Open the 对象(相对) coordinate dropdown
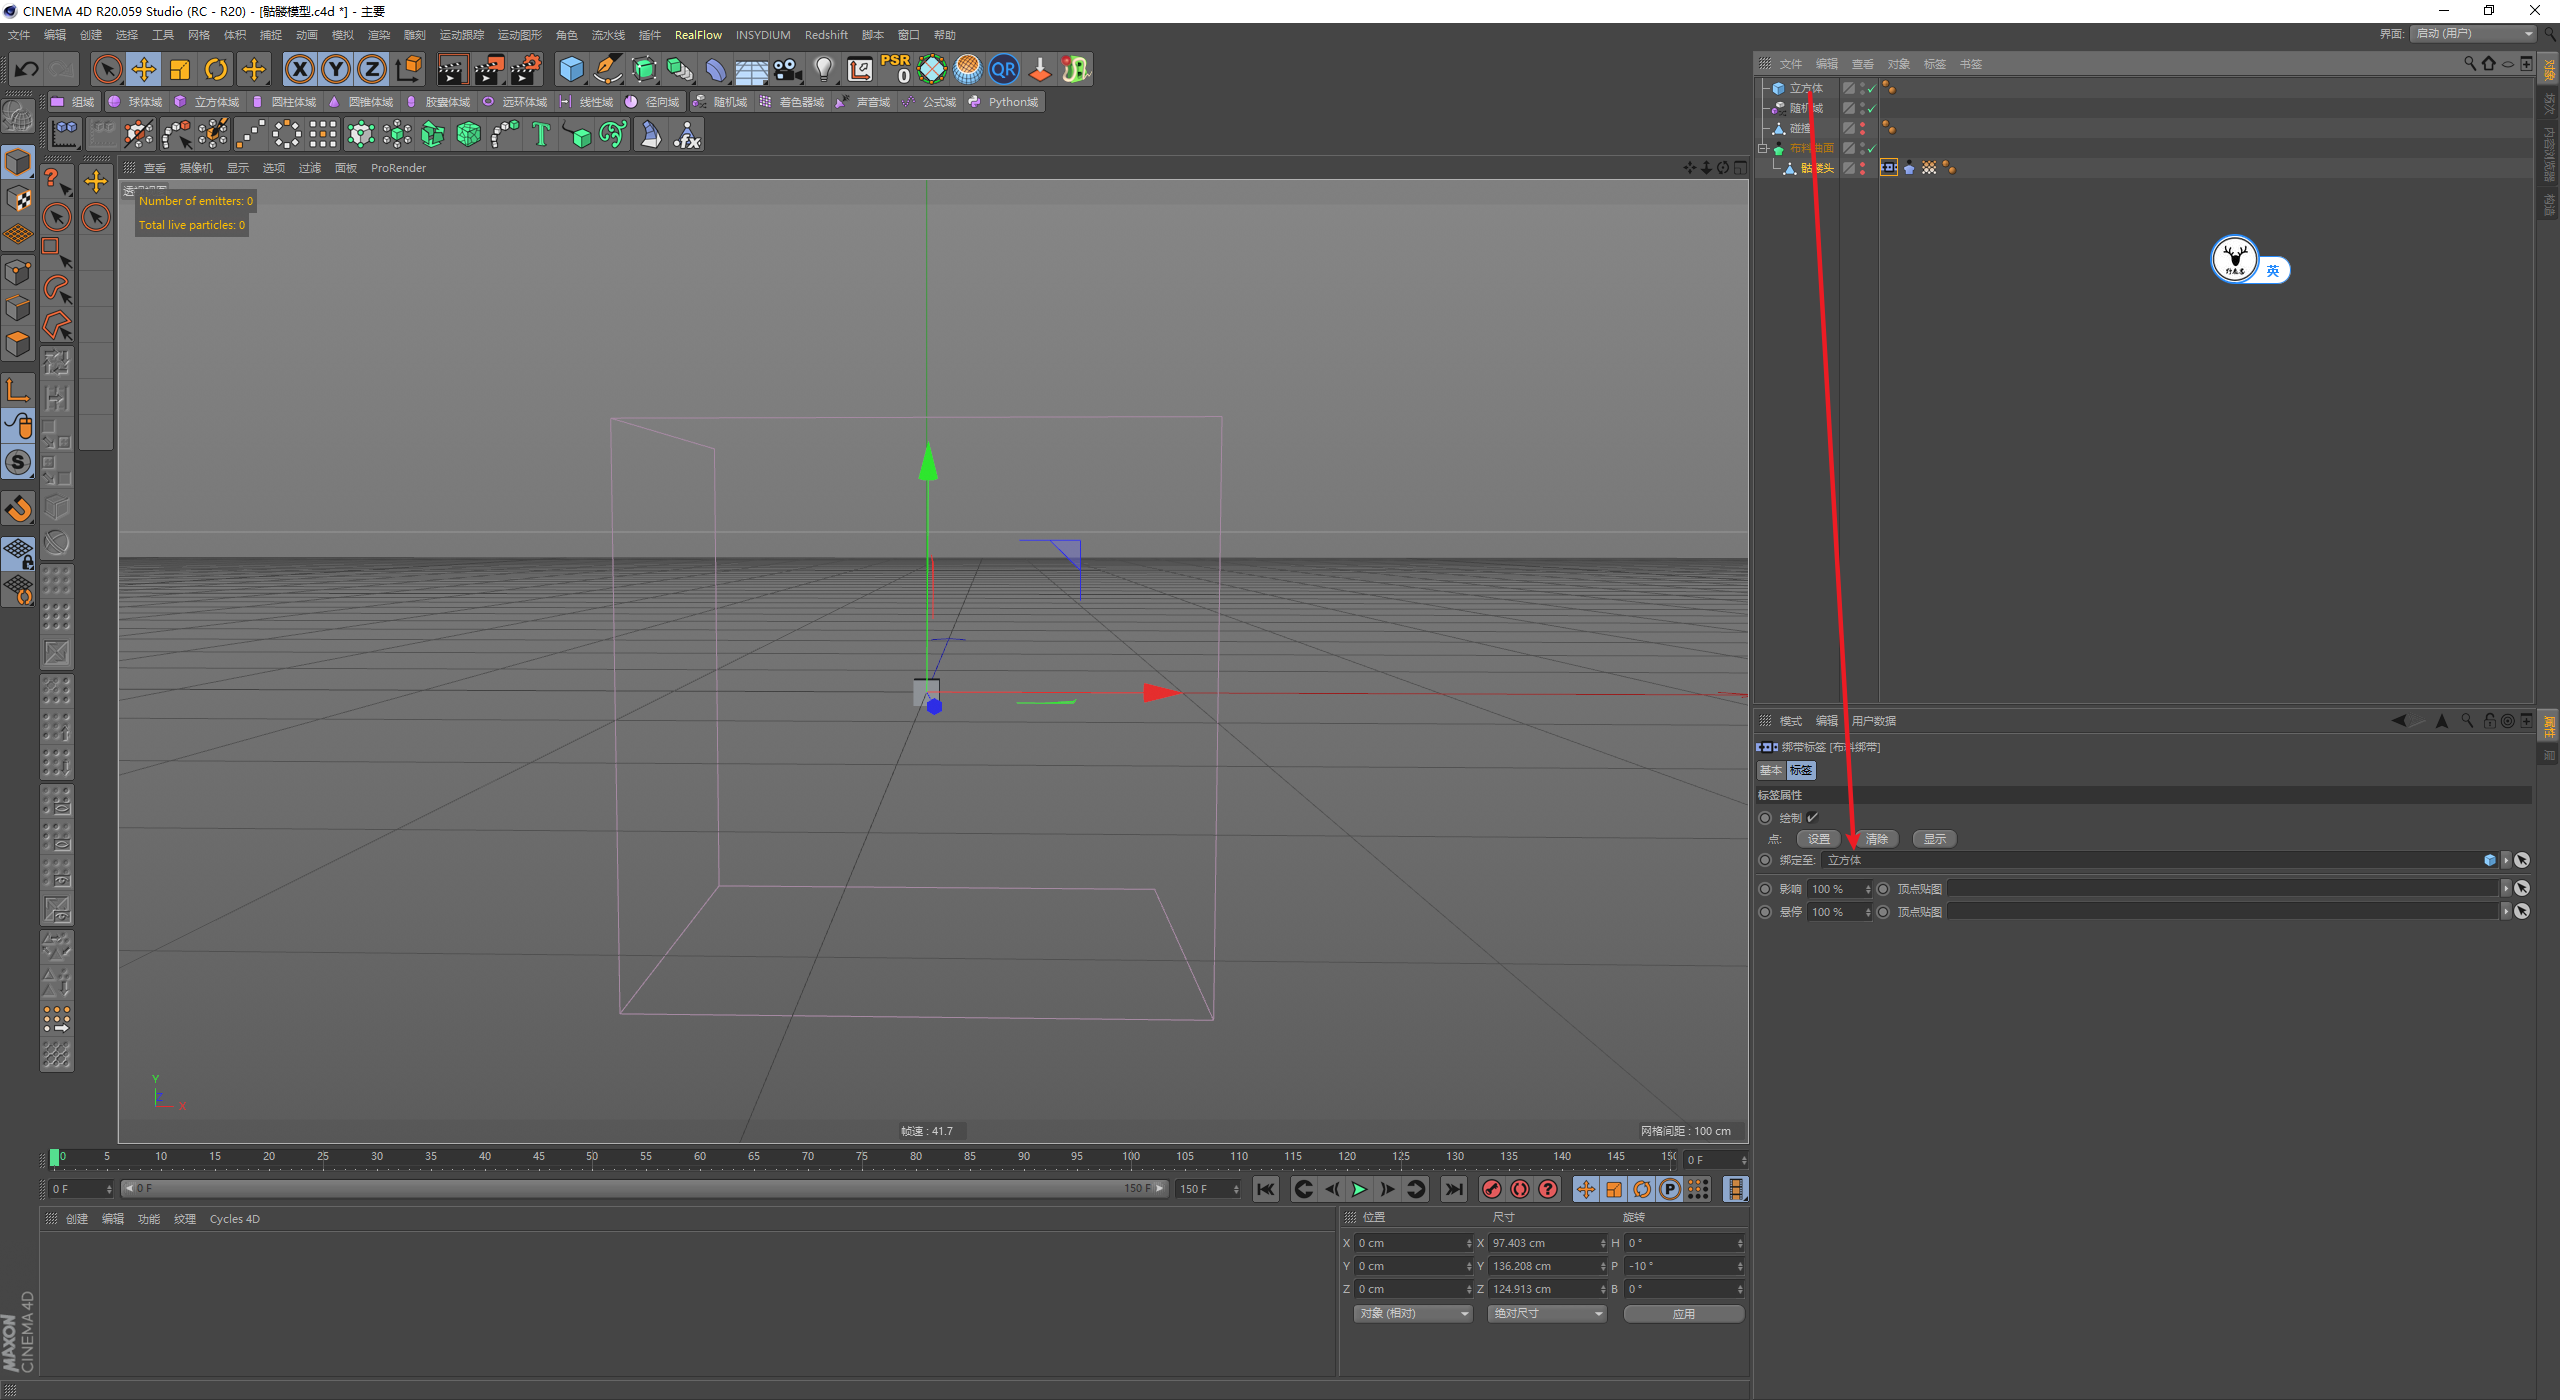 (x=1413, y=1314)
